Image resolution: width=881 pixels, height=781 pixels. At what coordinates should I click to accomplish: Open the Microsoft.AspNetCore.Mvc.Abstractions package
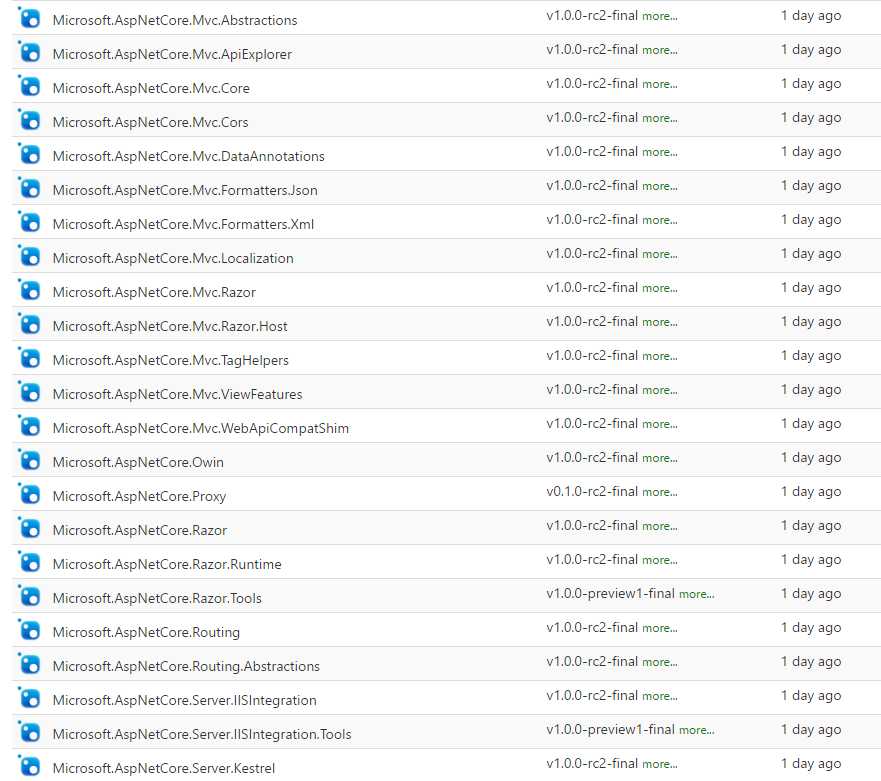175,20
